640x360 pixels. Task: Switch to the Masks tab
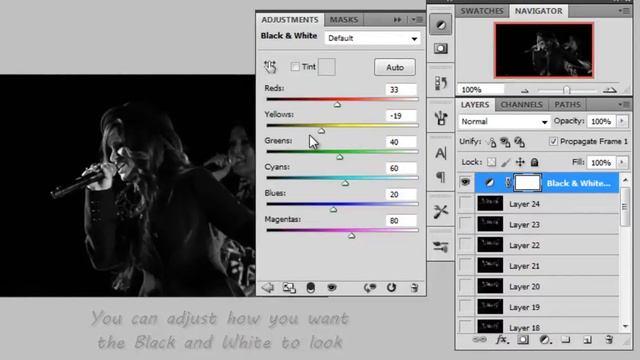point(344,20)
